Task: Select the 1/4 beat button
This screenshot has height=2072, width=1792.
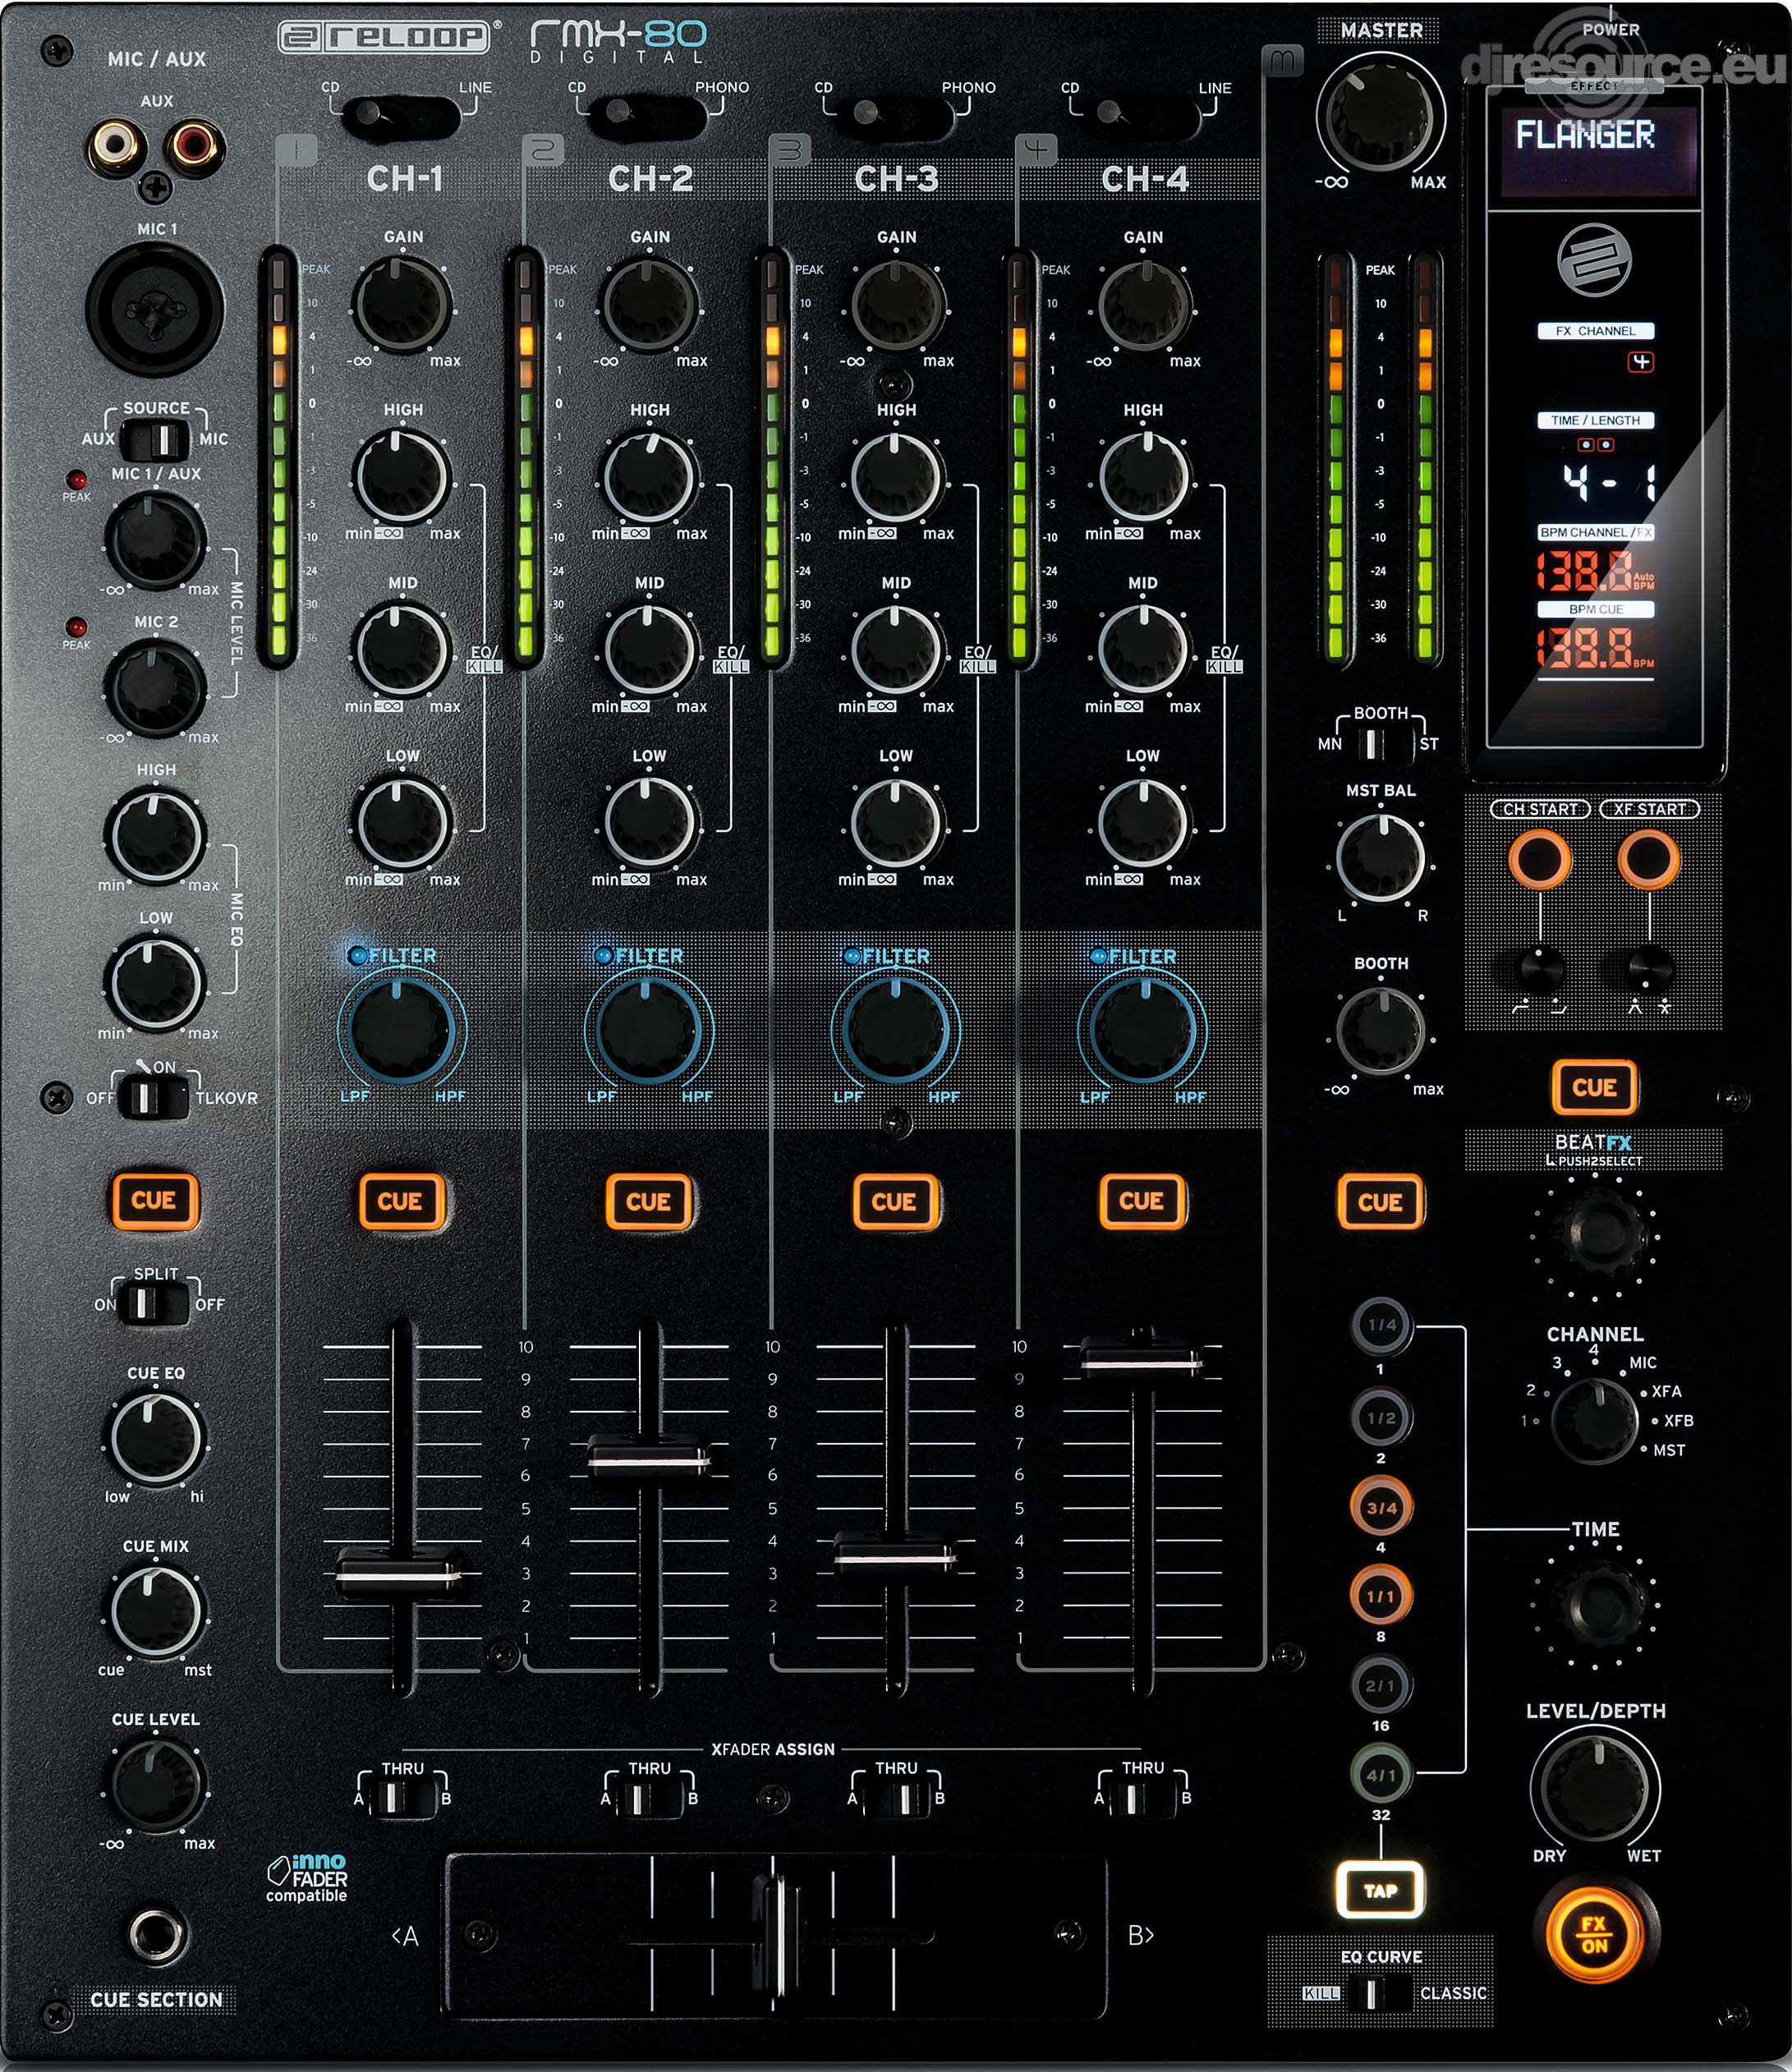Action: tap(1381, 1325)
